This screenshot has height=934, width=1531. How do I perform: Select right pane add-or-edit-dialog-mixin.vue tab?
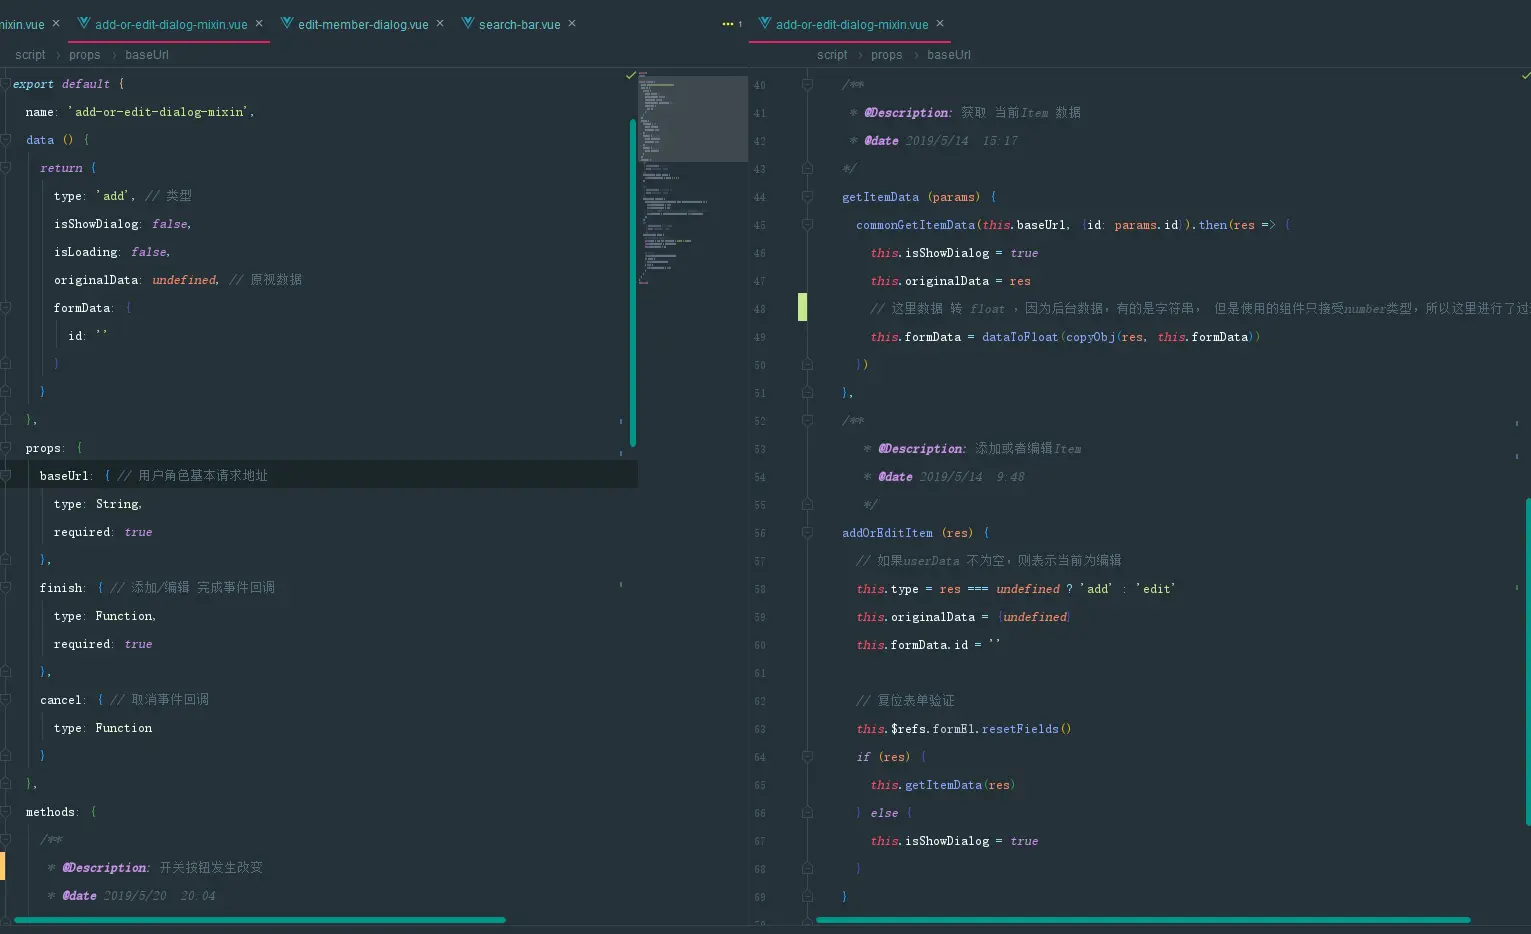[852, 24]
